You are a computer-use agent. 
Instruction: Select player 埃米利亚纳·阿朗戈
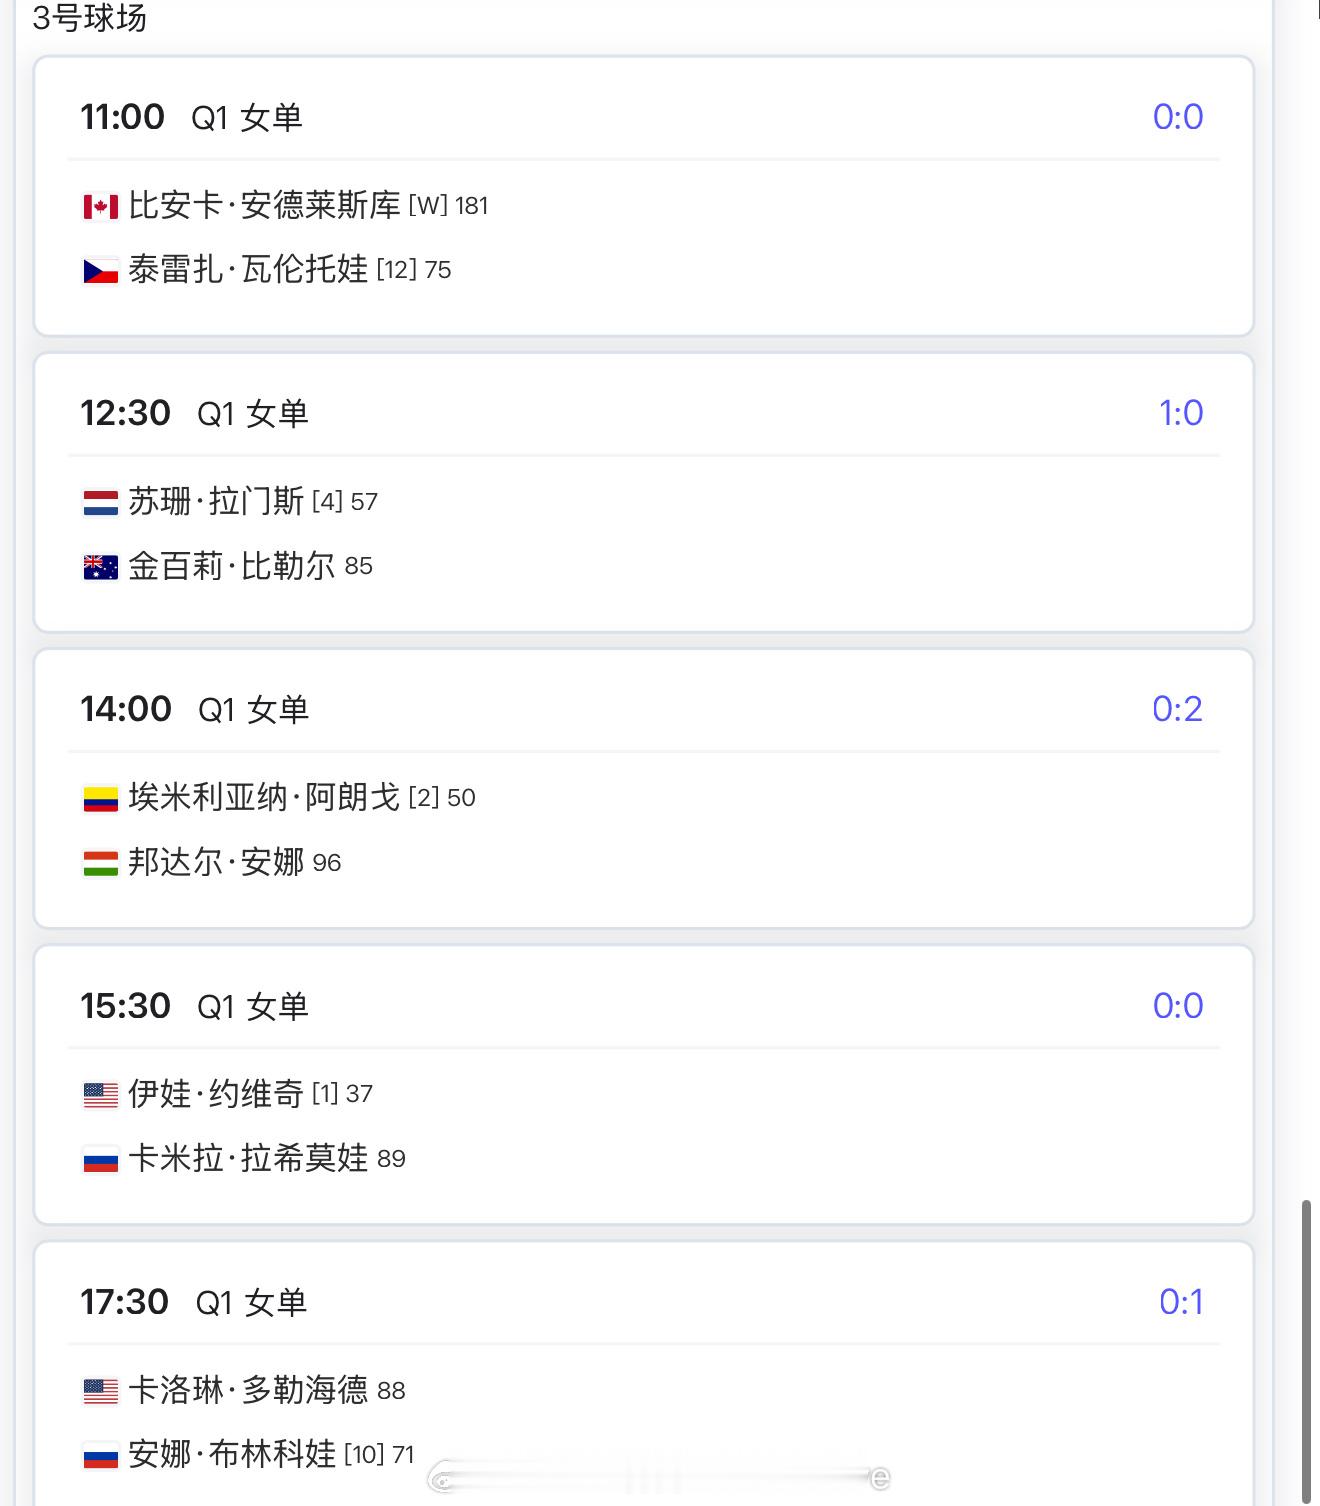click(264, 798)
